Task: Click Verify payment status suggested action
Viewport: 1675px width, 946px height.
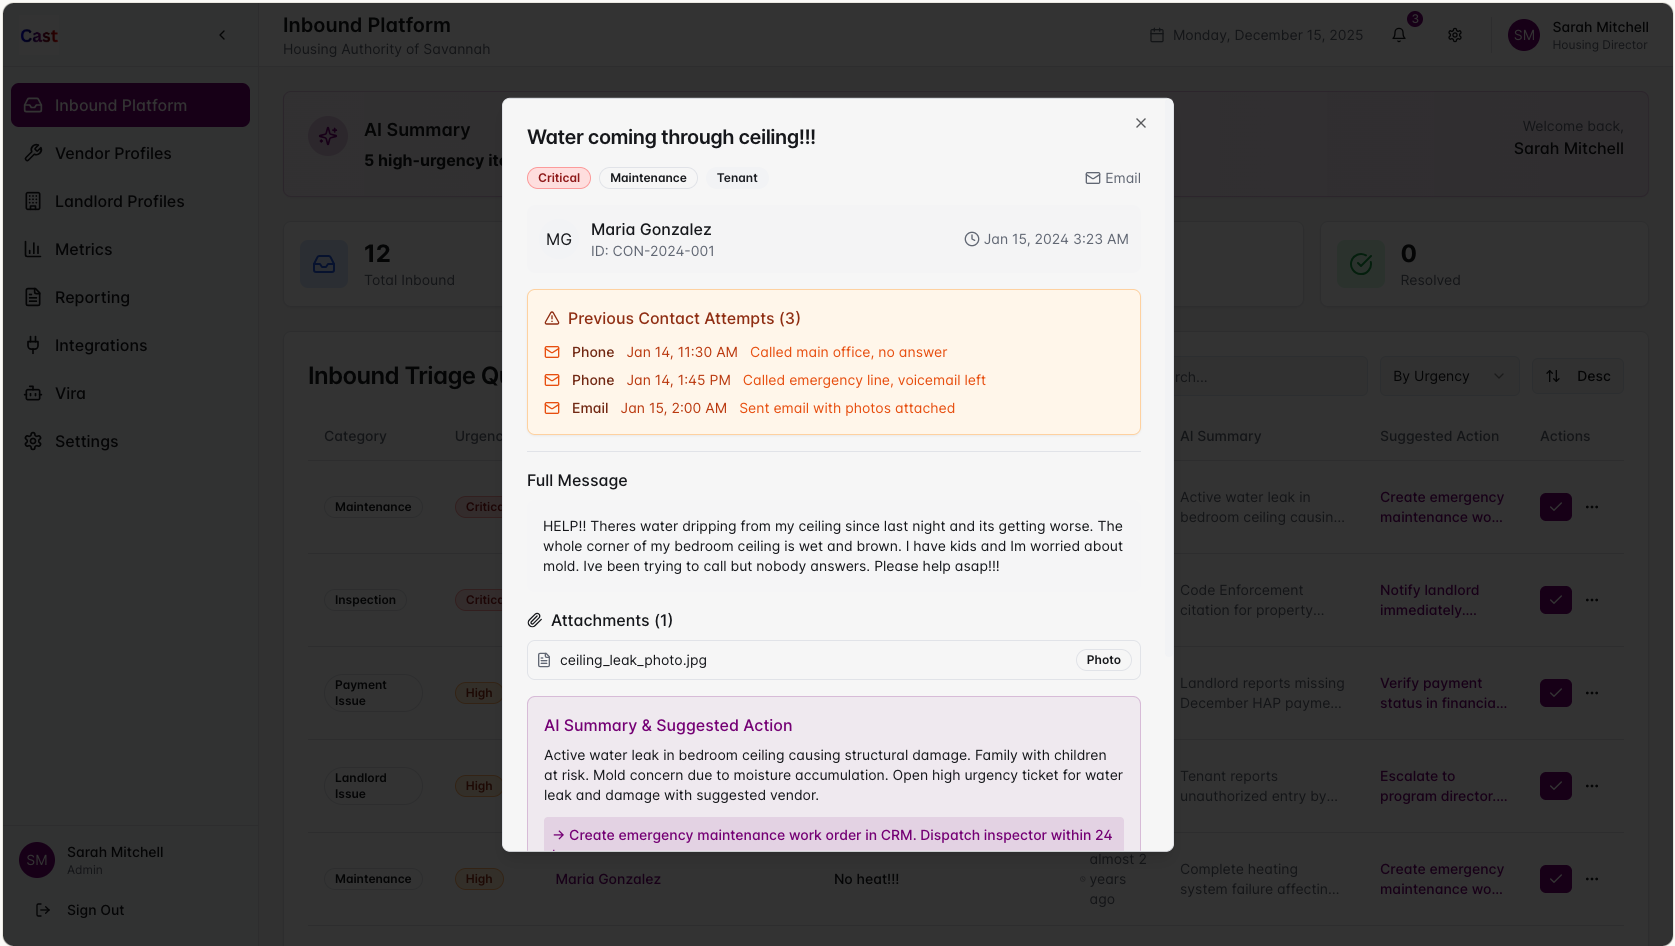Action: pyautogui.click(x=1443, y=693)
